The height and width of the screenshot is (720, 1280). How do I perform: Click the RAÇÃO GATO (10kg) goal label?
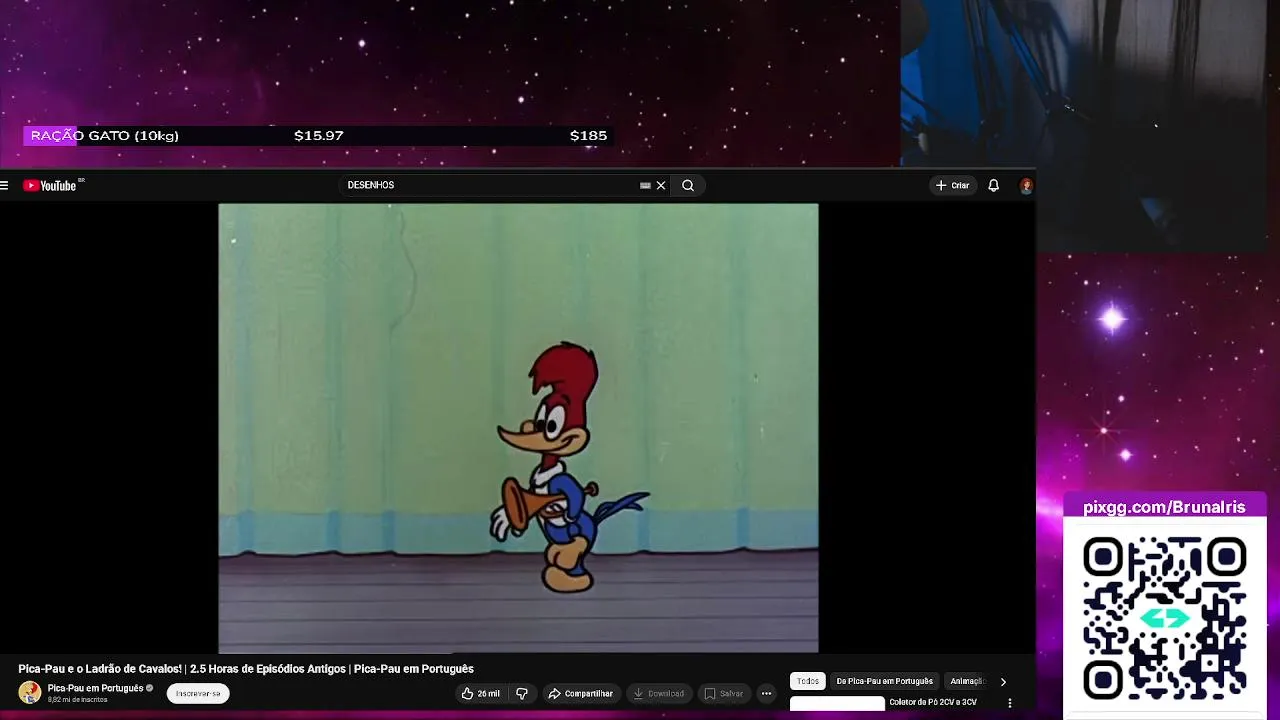(x=104, y=136)
